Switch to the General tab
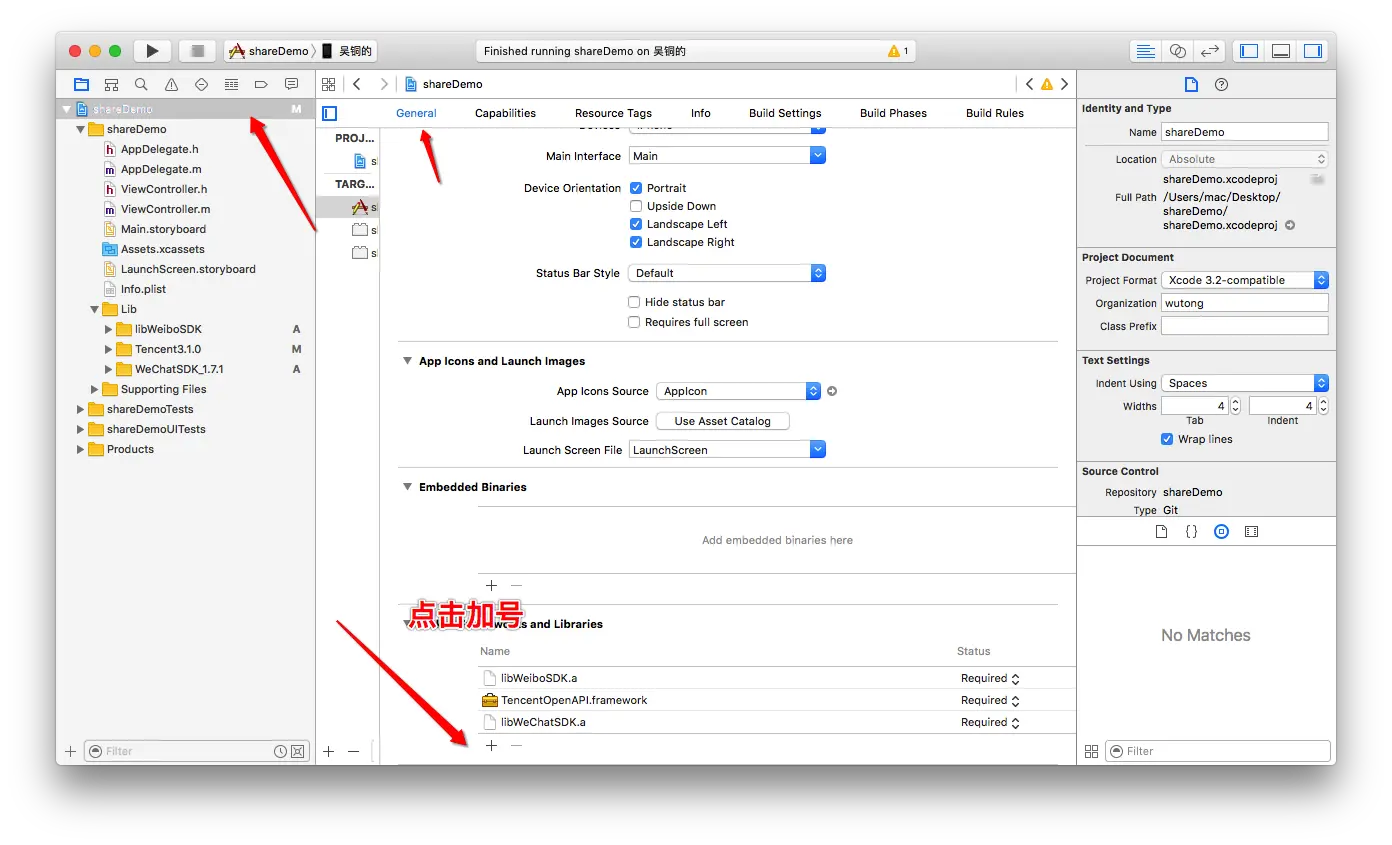 (x=416, y=113)
